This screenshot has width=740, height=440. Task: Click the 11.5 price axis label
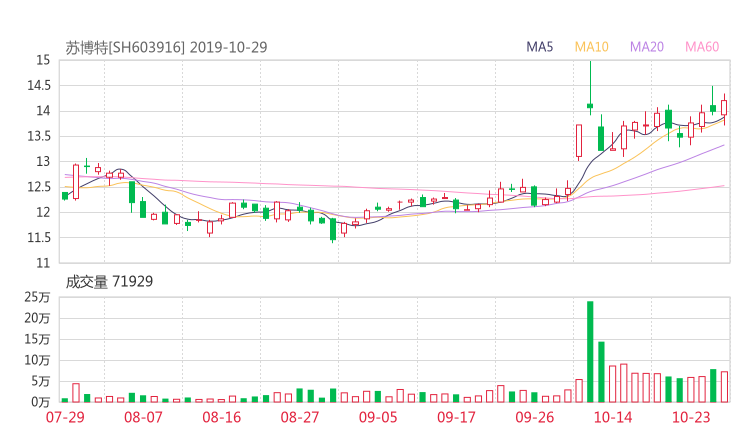(x=39, y=238)
